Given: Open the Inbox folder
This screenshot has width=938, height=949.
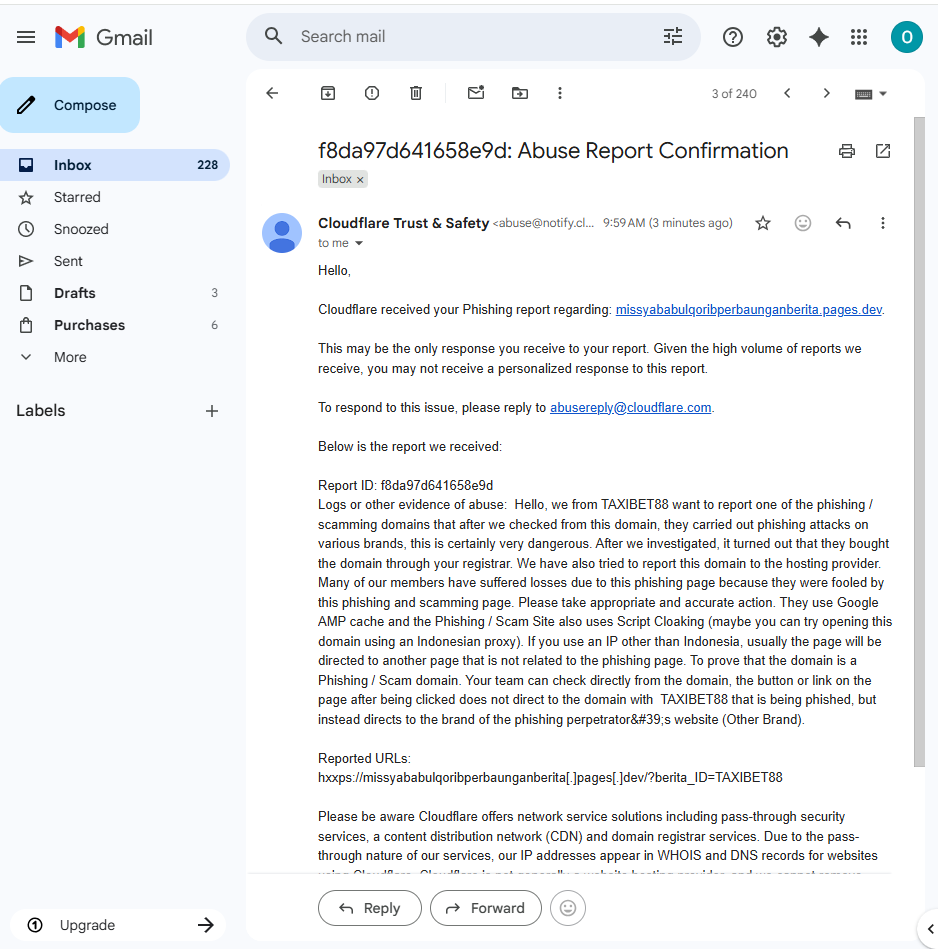Looking at the screenshot, I should 115,165.
